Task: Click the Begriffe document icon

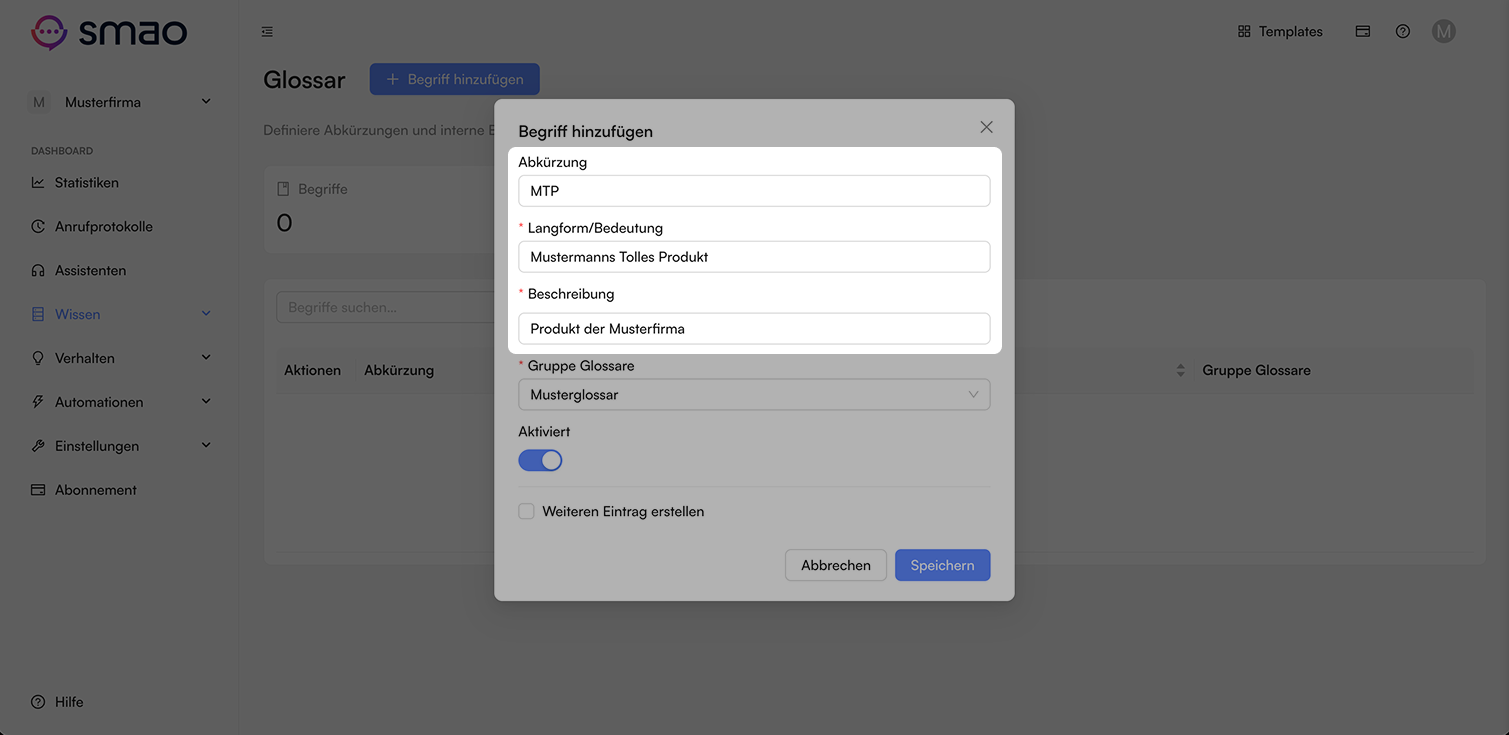Action: (x=283, y=189)
